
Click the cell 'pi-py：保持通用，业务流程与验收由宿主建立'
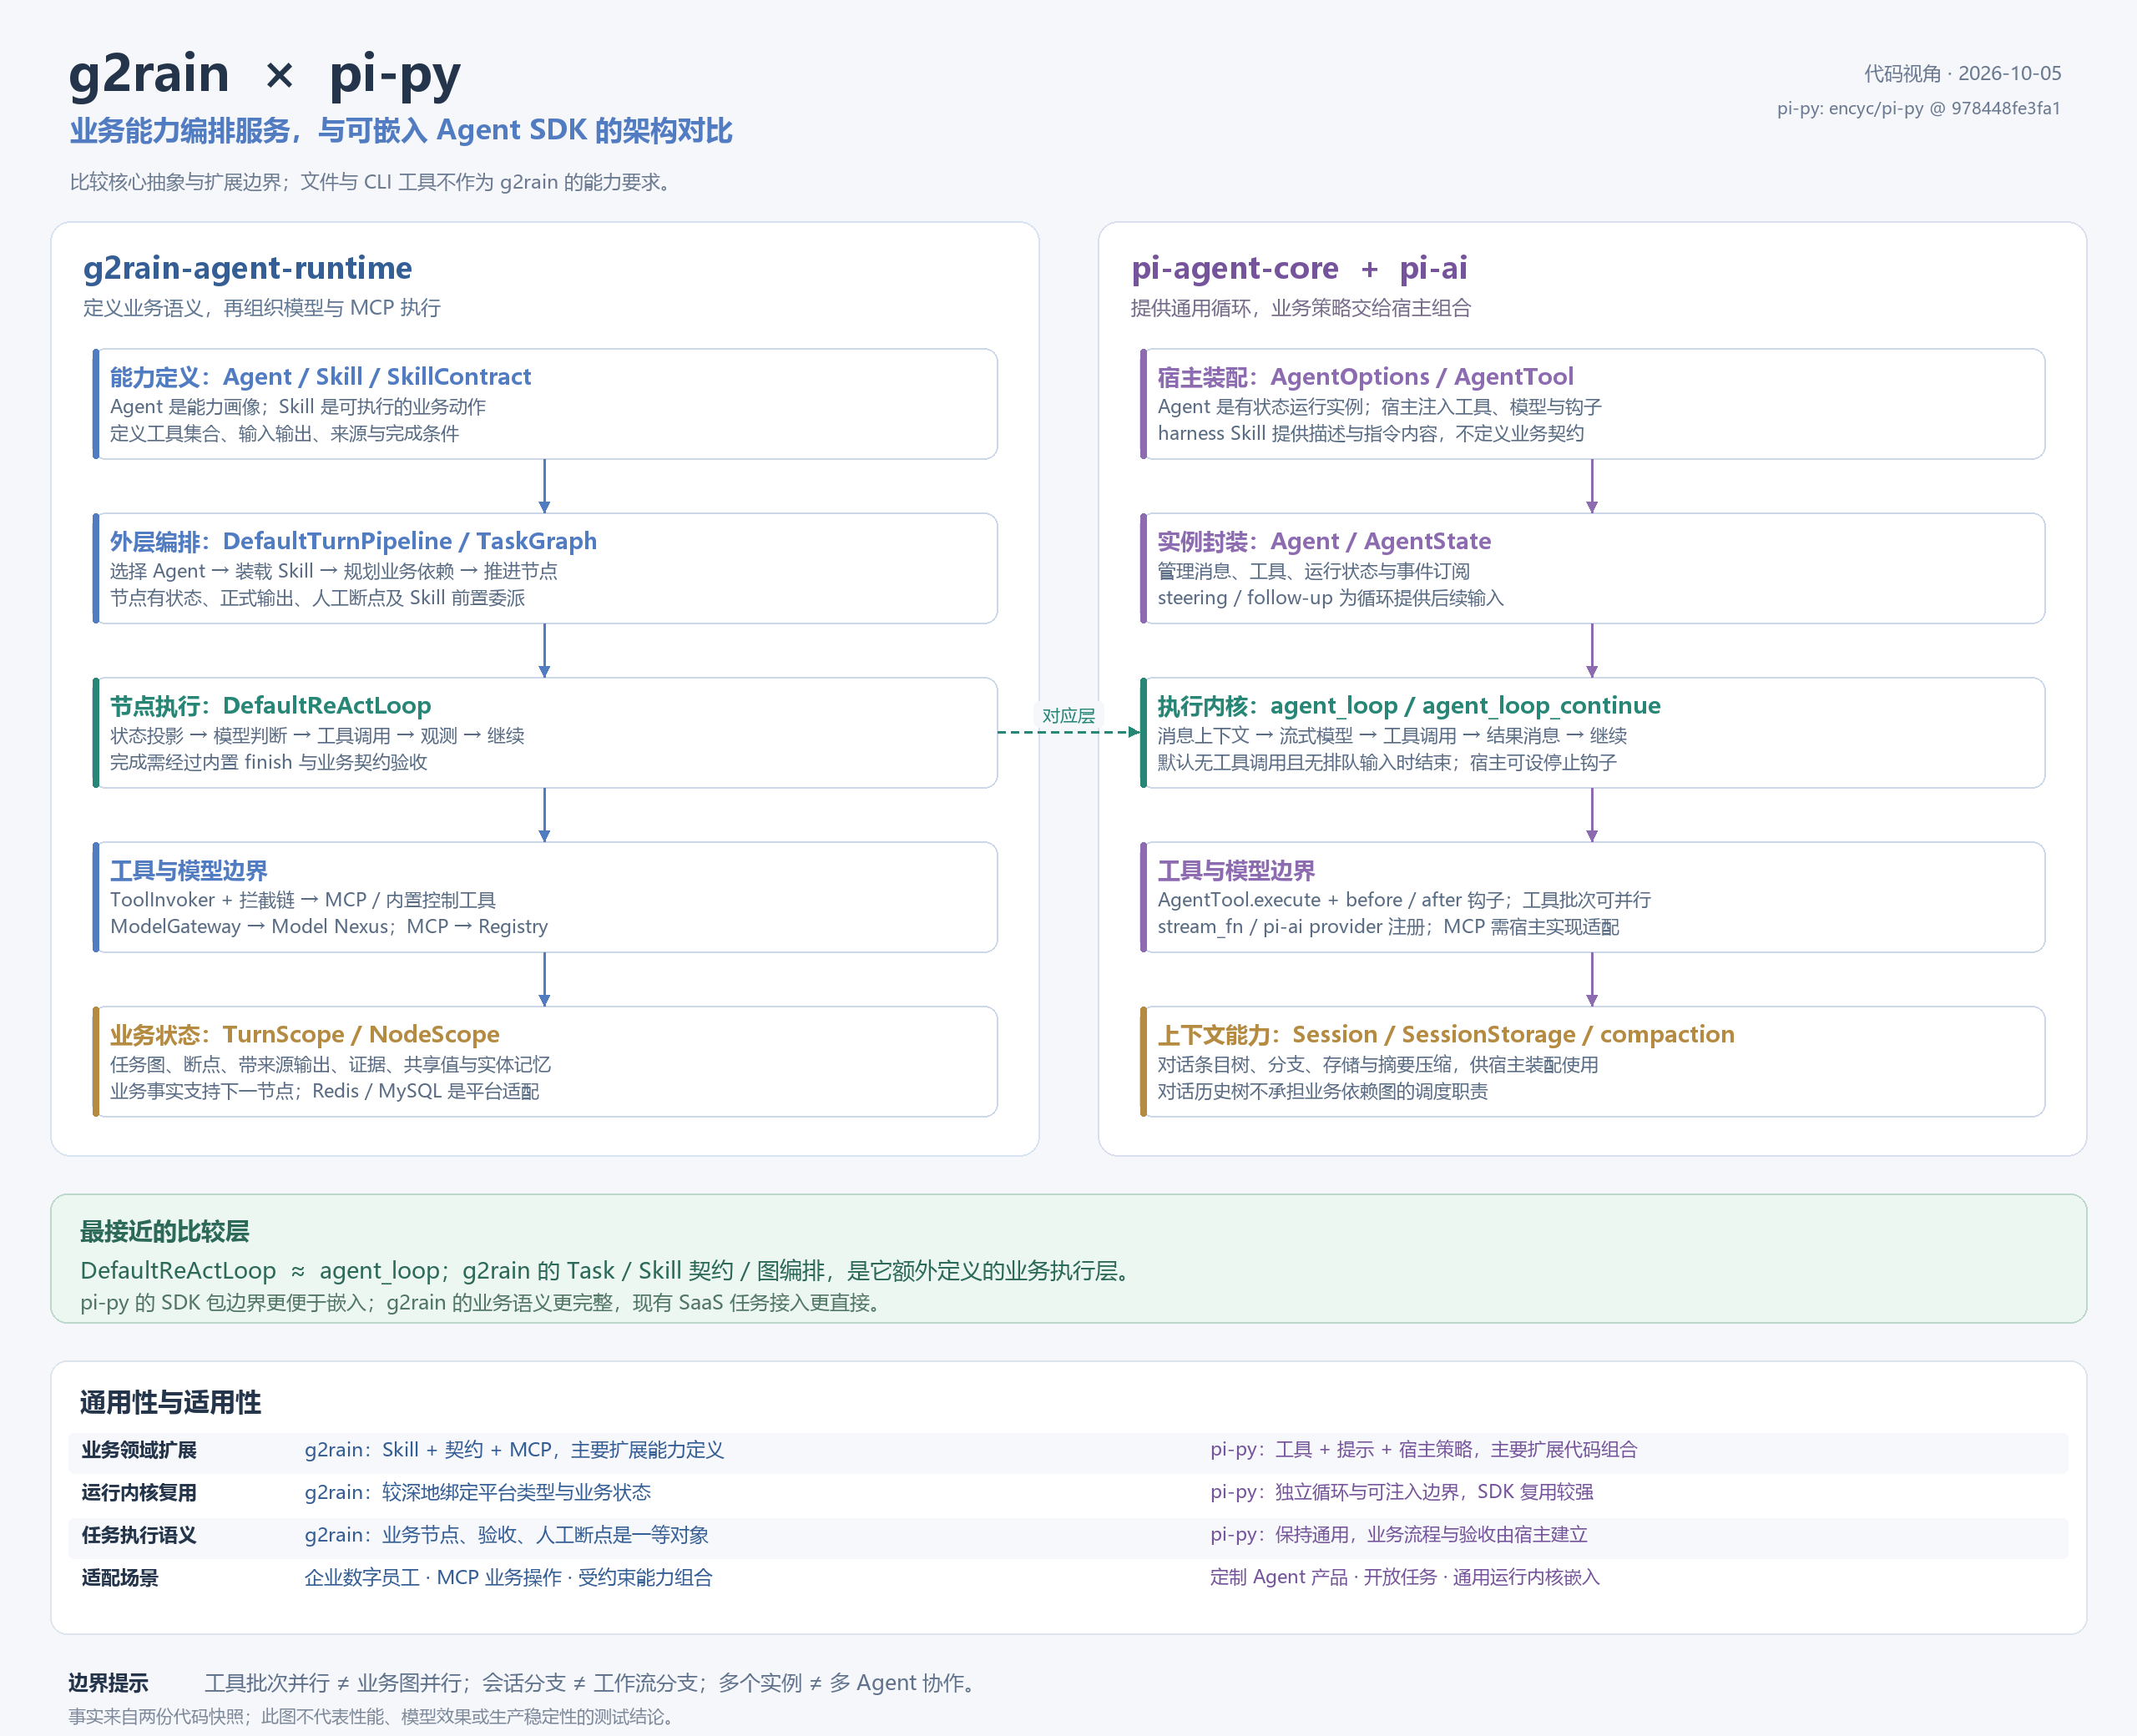click(1399, 1535)
